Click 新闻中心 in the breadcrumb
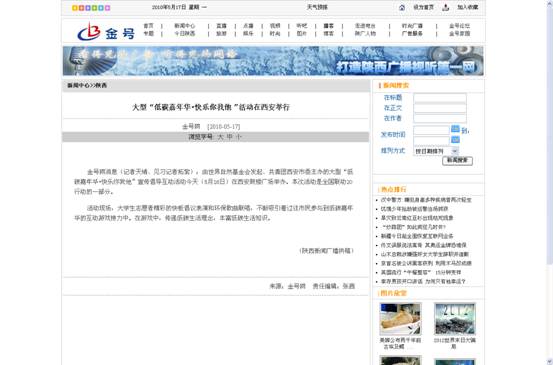This screenshot has width=553, height=365. pos(78,85)
